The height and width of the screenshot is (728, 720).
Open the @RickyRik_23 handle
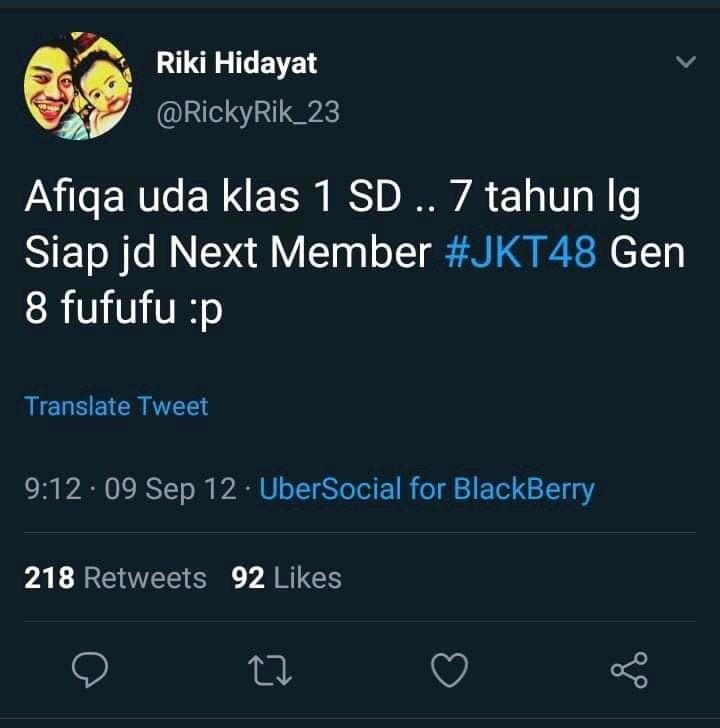[248, 112]
